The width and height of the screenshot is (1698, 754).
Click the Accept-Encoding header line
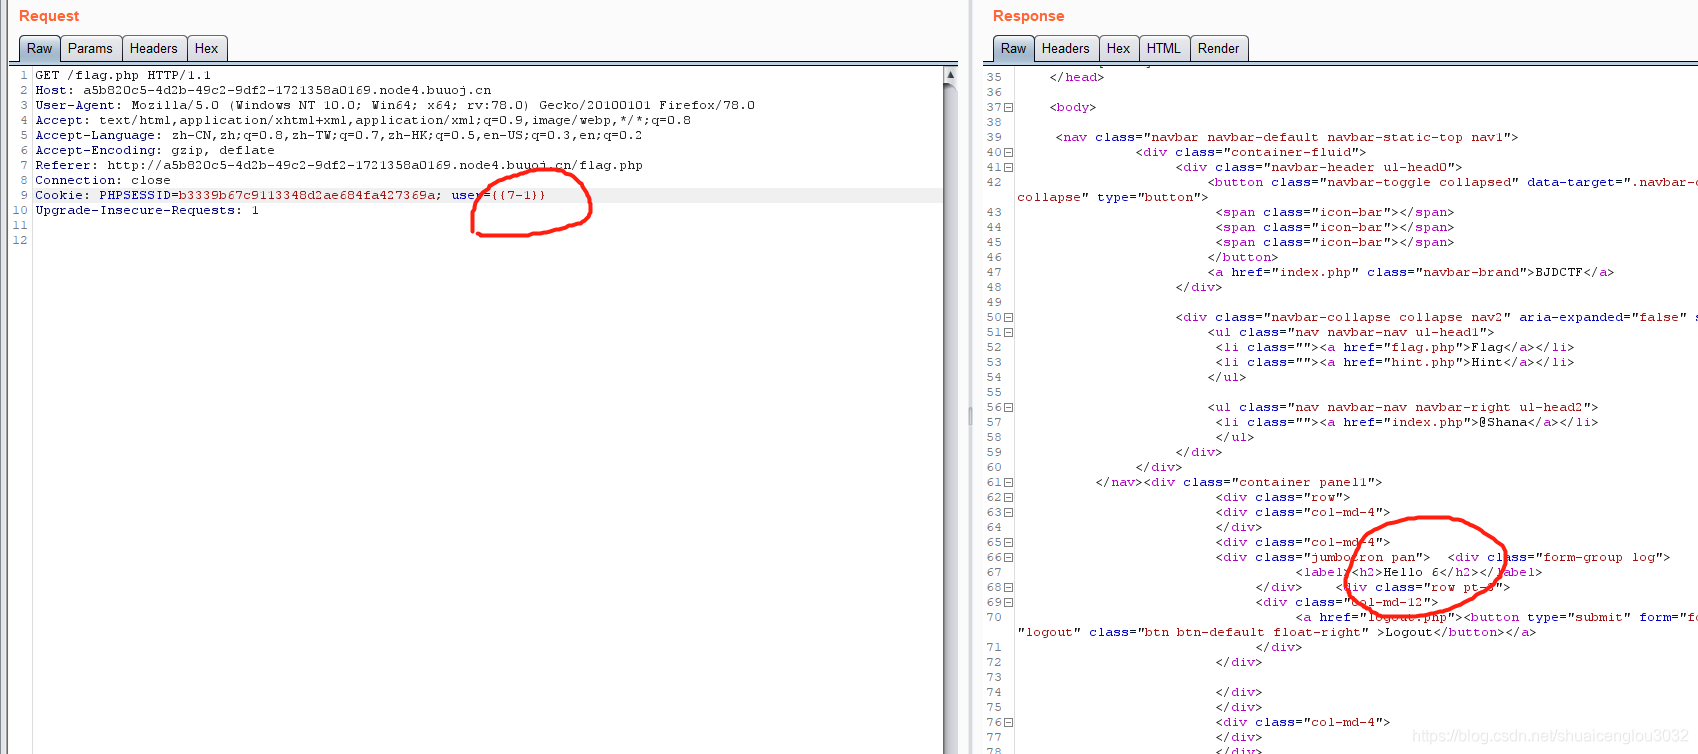(x=155, y=150)
